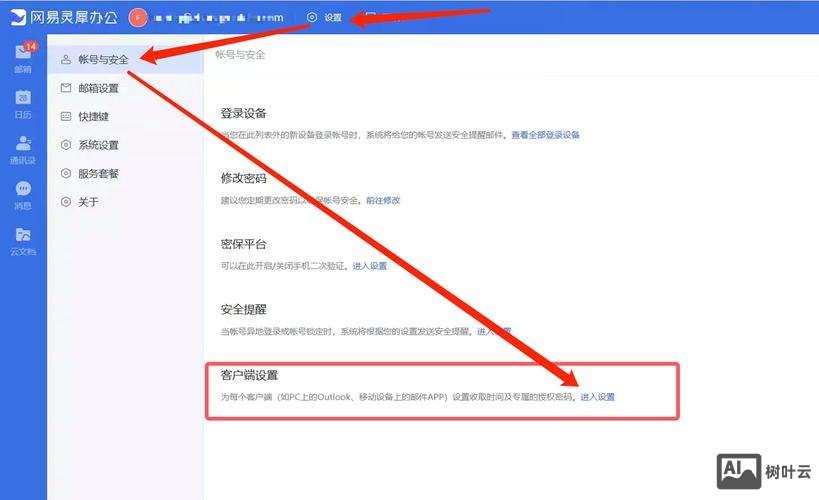Screen dimensions: 819x500
Task: Select 快捷键 in settings menu
Action: pyautogui.click(x=125, y=117)
